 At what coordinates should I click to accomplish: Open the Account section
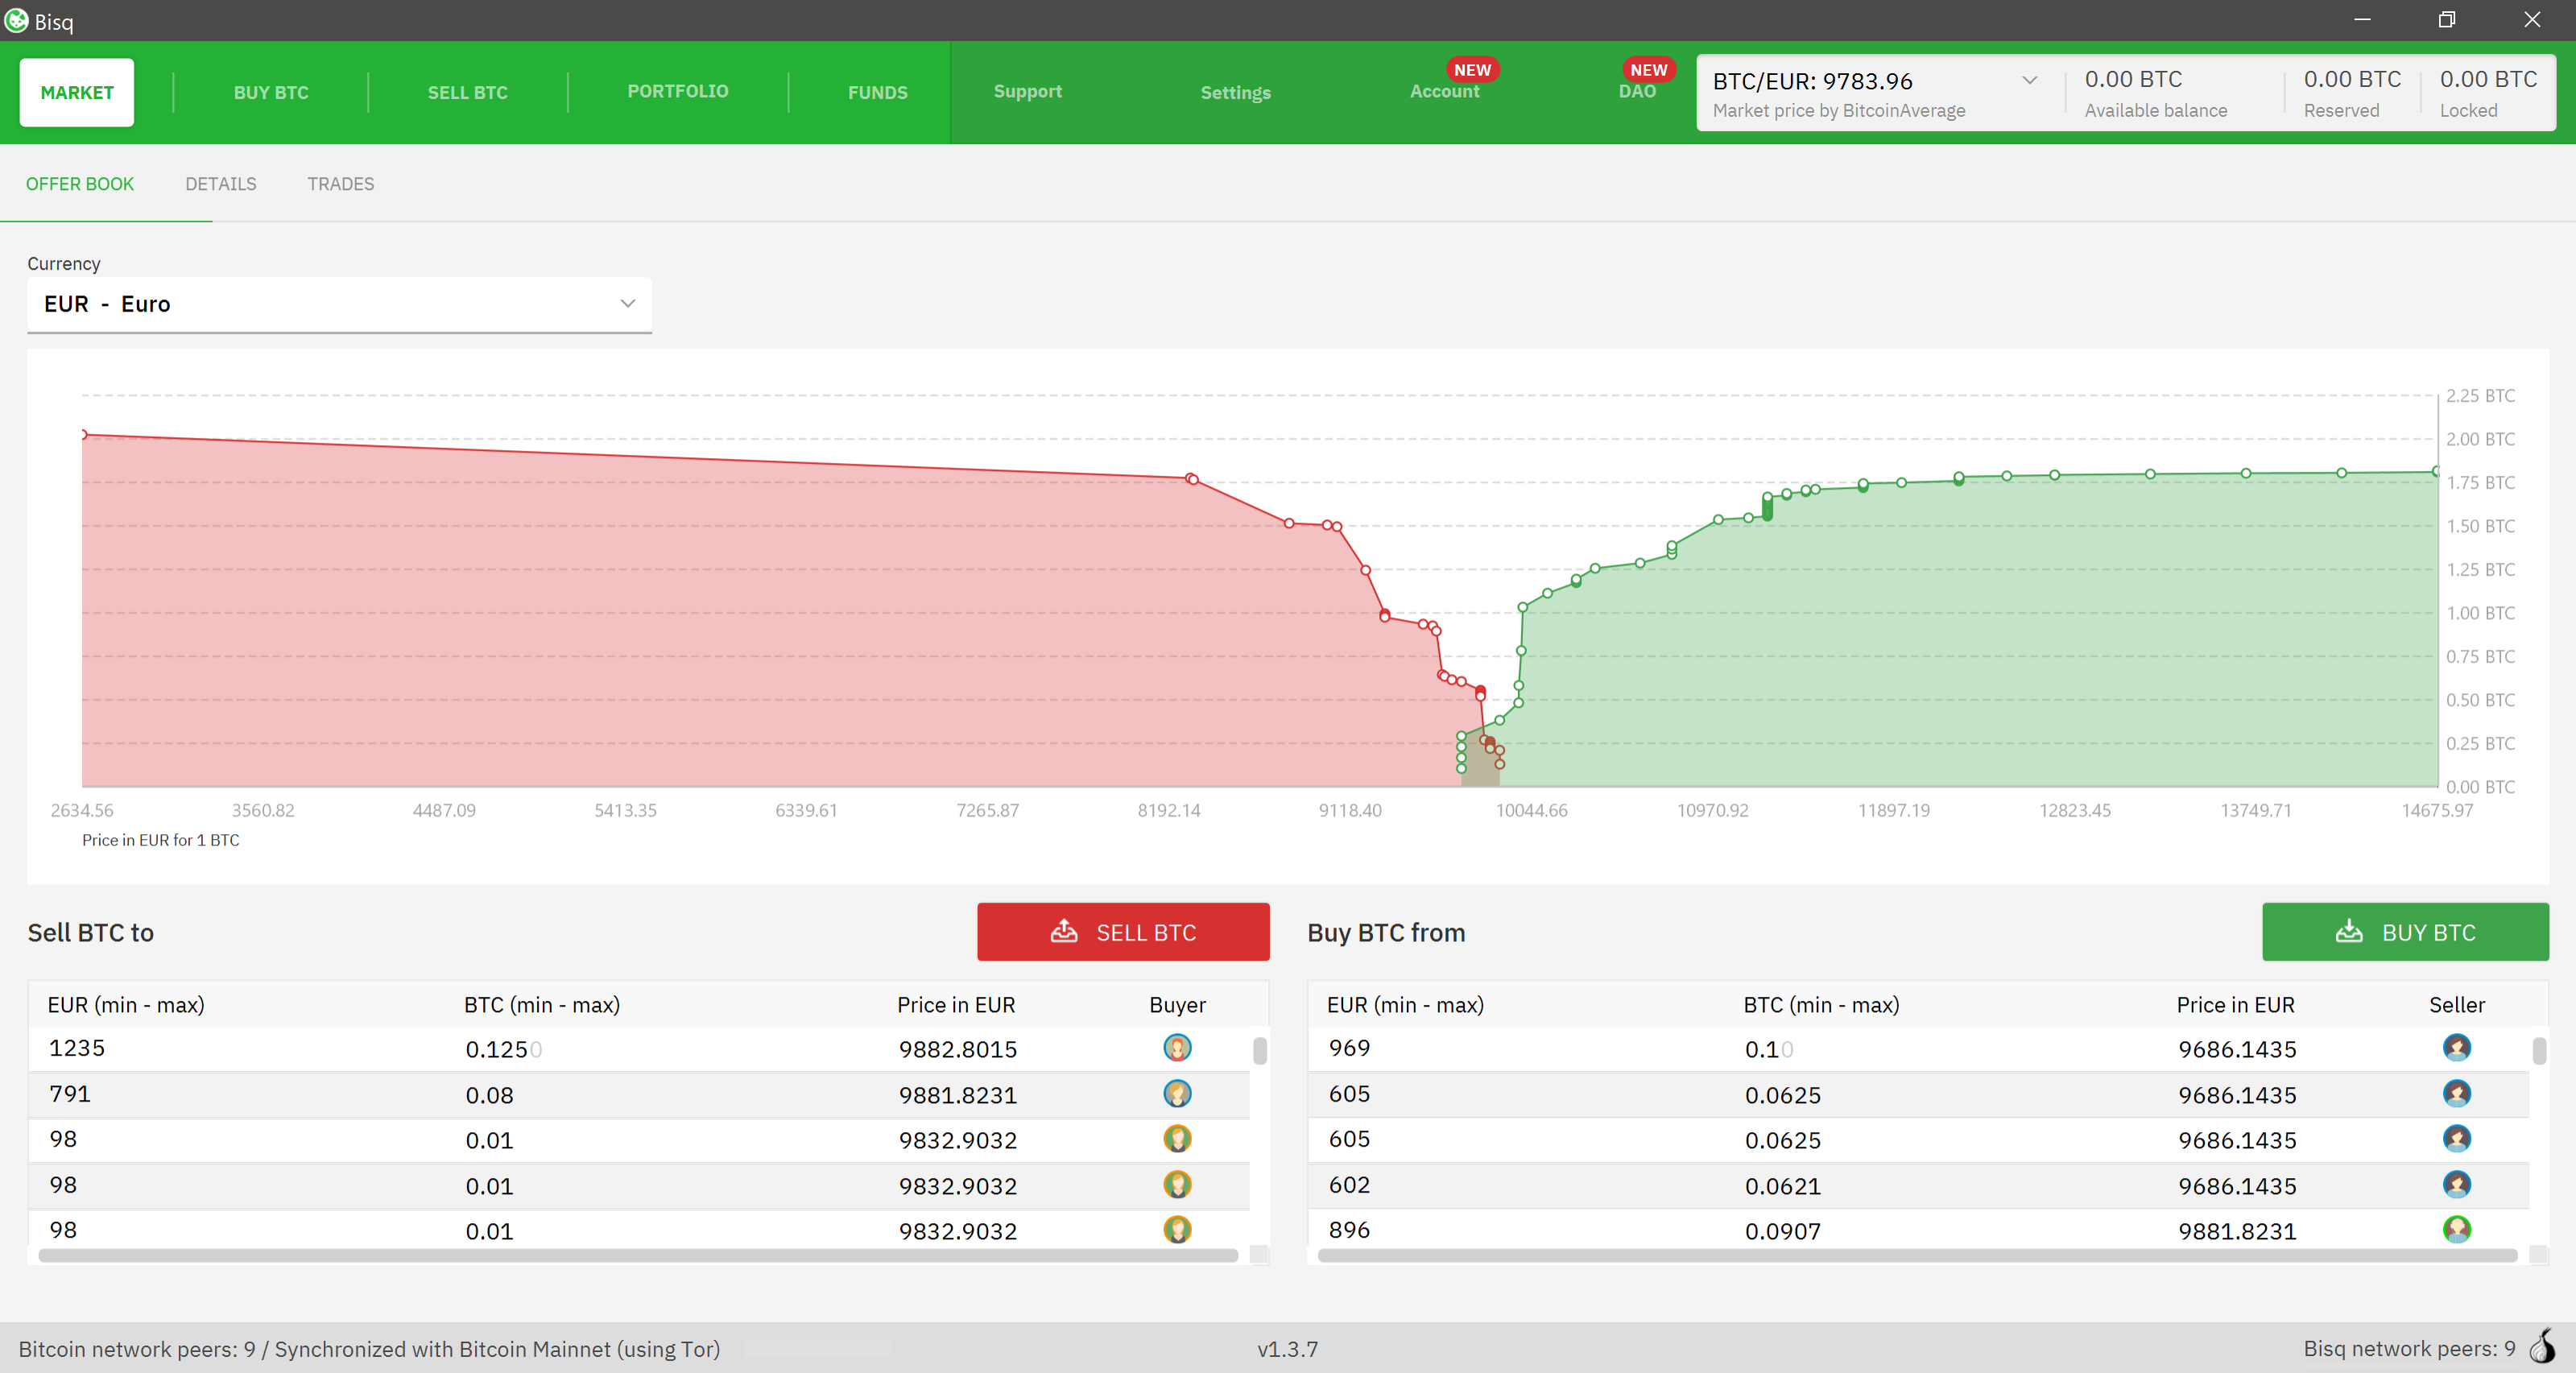[1444, 91]
